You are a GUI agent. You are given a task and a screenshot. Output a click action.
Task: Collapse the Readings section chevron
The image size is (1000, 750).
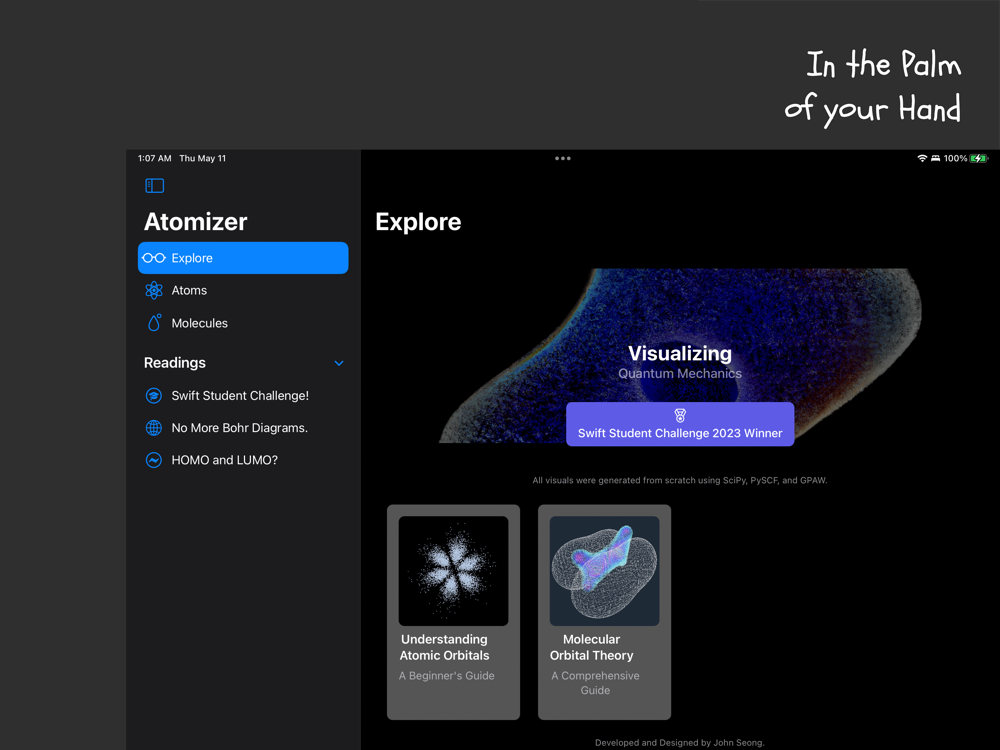pyautogui.click(x=339, y=363)
